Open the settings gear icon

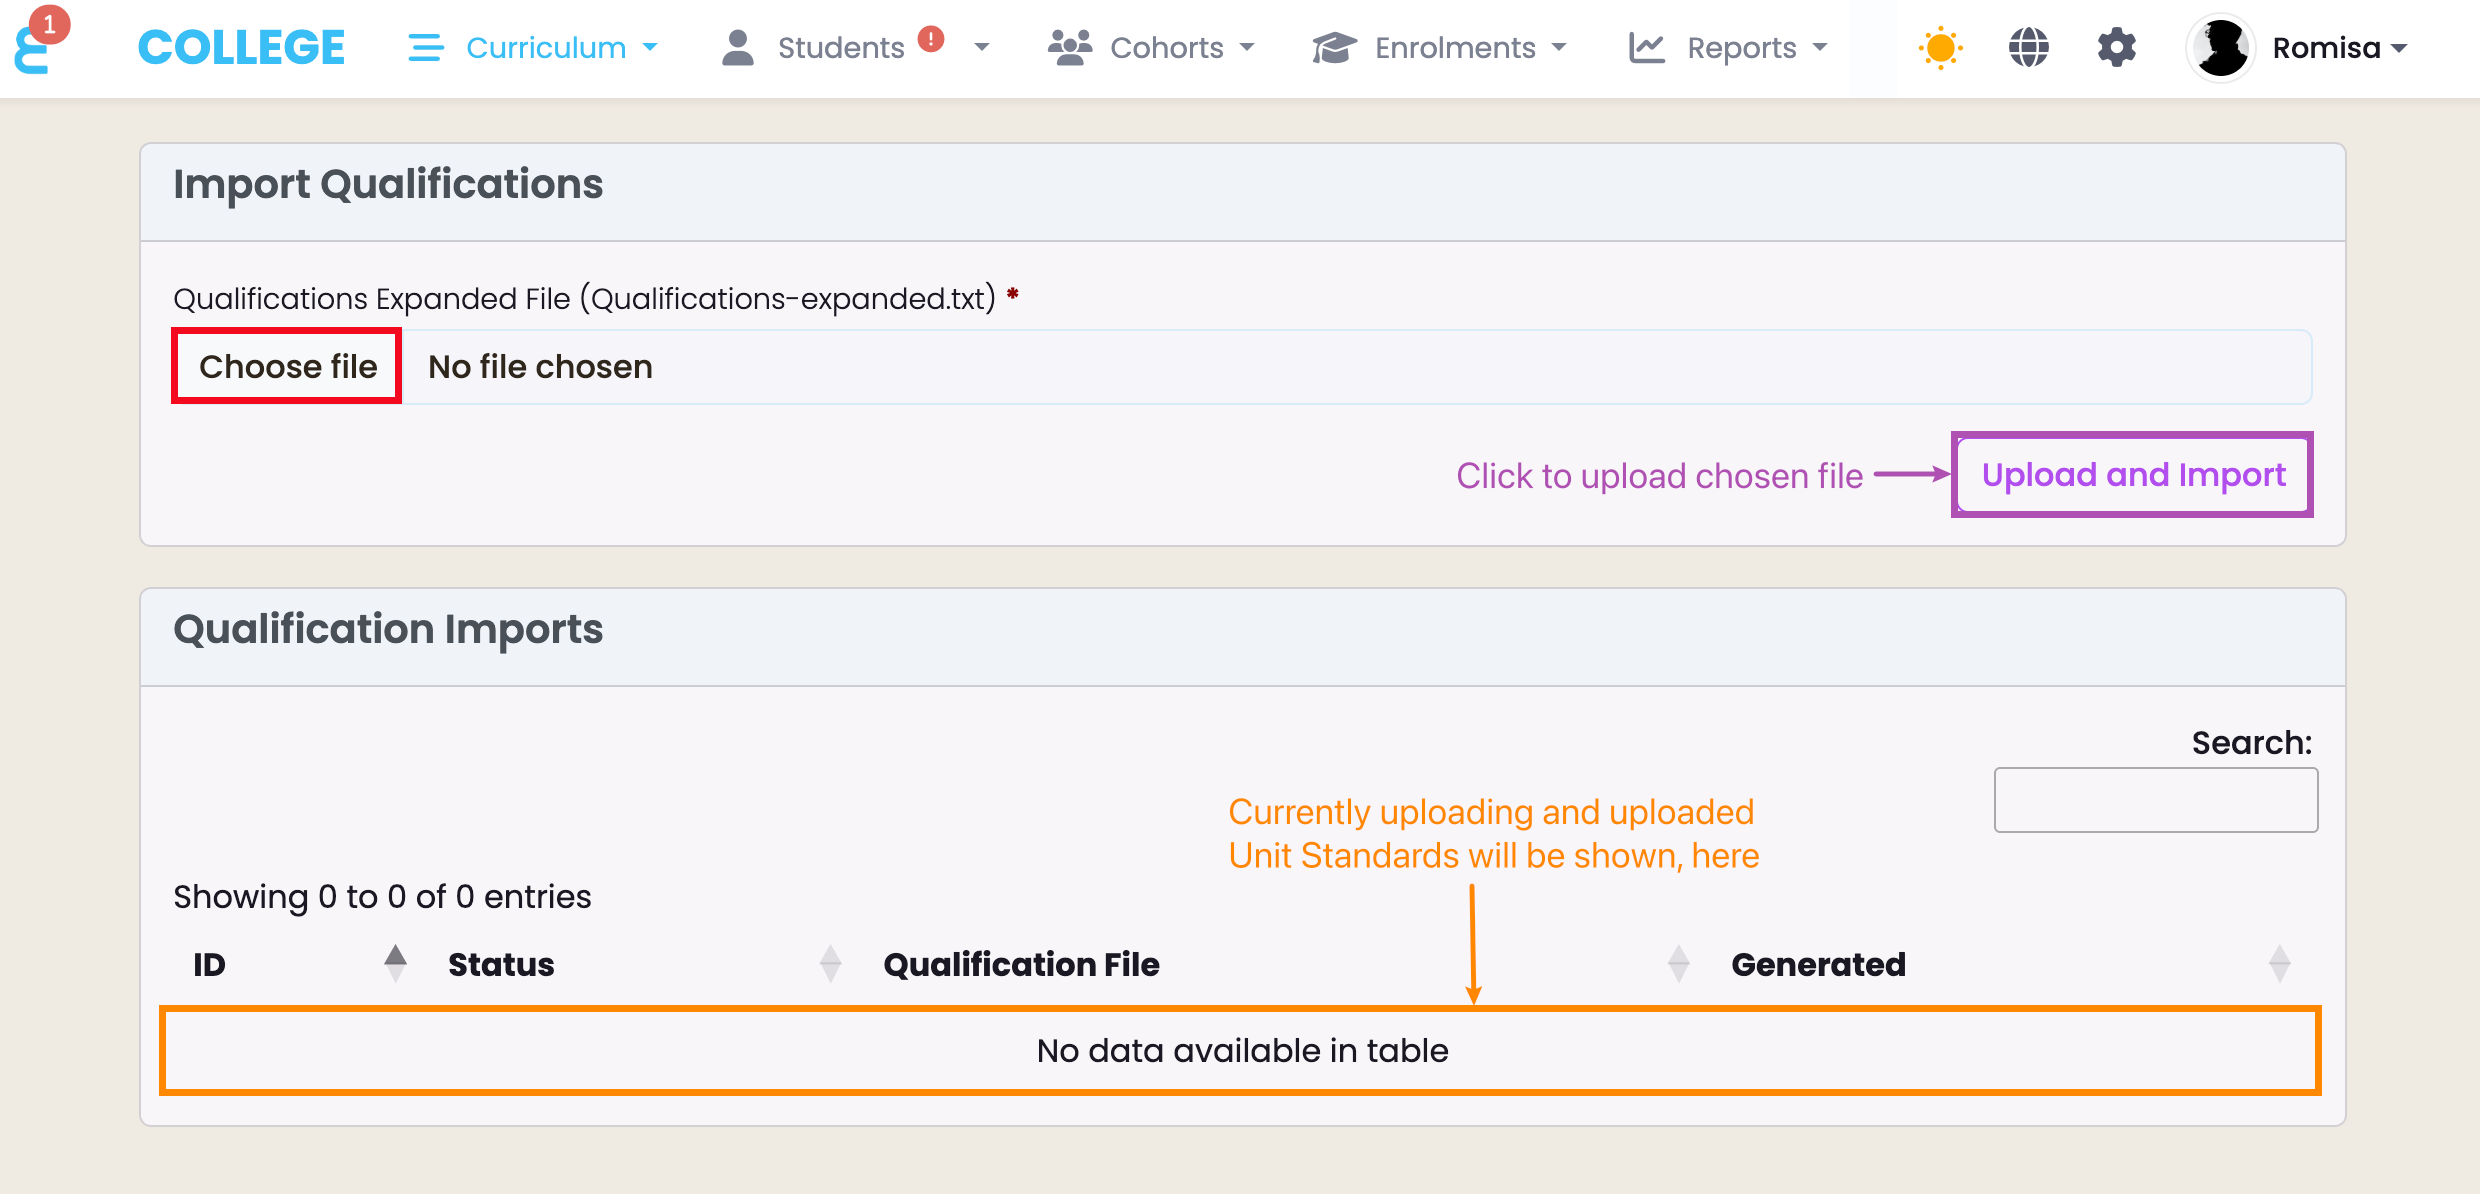pos(2116,48)
